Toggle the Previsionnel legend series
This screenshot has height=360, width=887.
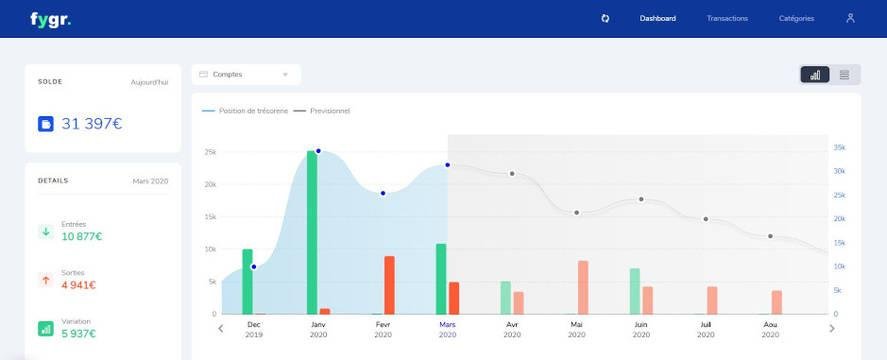324,111
